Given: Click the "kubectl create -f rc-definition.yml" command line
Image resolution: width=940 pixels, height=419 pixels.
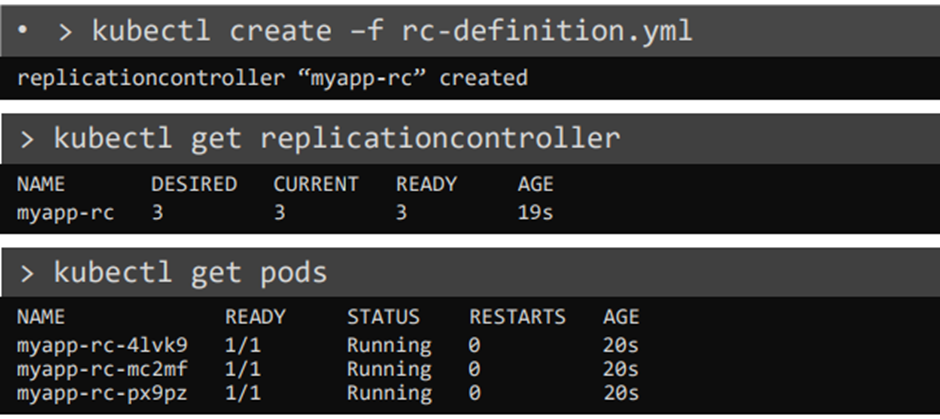Looking at the screenshot, I should coord(392,31).
